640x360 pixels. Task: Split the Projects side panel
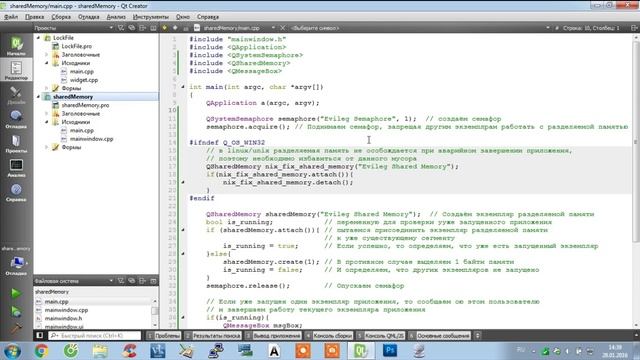coord(142,28)
